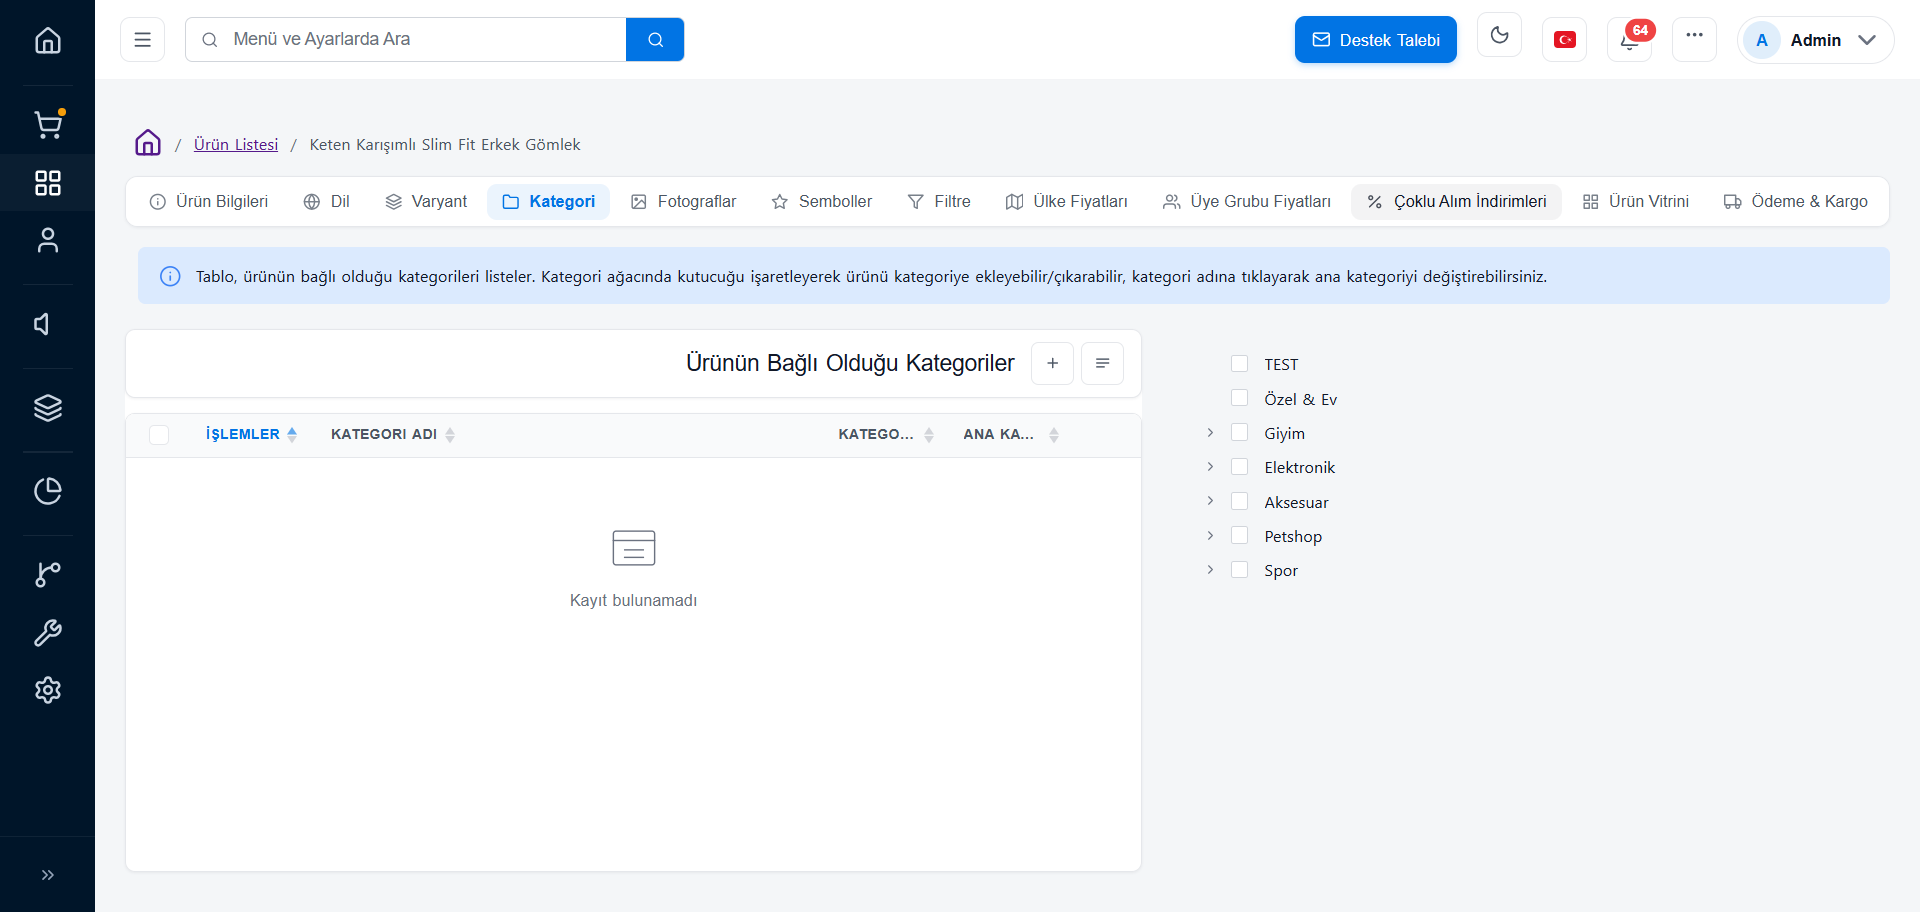1920x912 pixels.
Task: Expand the Elektronik category chevron
Action: [x=1210, y=467]
